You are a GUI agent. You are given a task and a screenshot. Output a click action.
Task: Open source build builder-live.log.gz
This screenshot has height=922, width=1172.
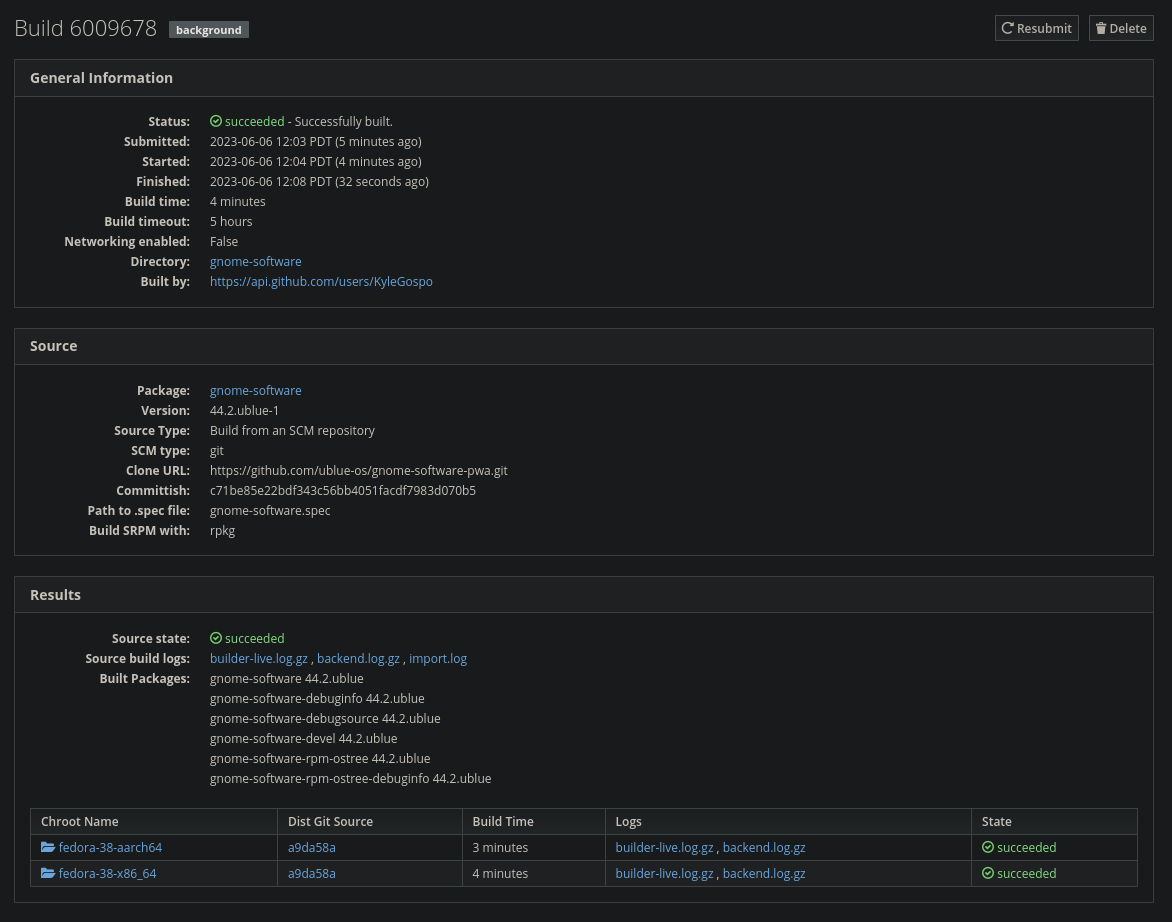pyautogui.click(x=259, y=658)
